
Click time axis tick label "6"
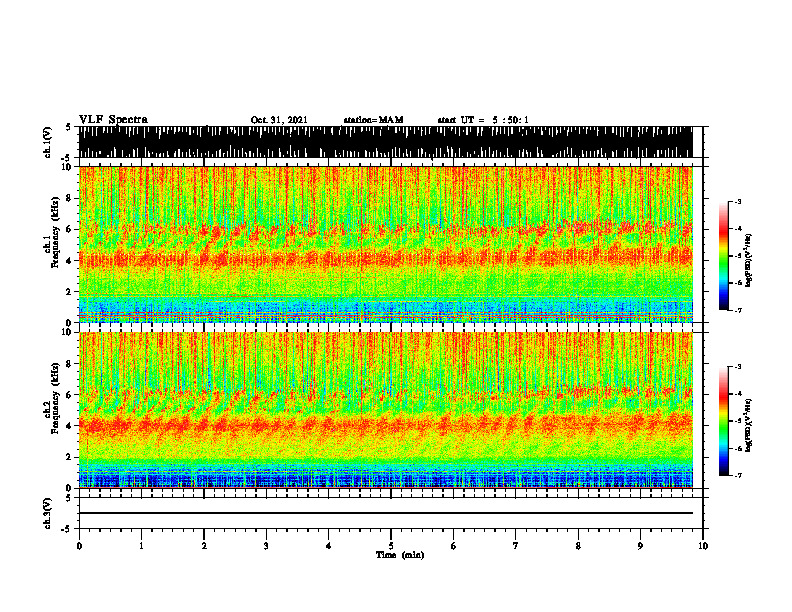point(454,546)
